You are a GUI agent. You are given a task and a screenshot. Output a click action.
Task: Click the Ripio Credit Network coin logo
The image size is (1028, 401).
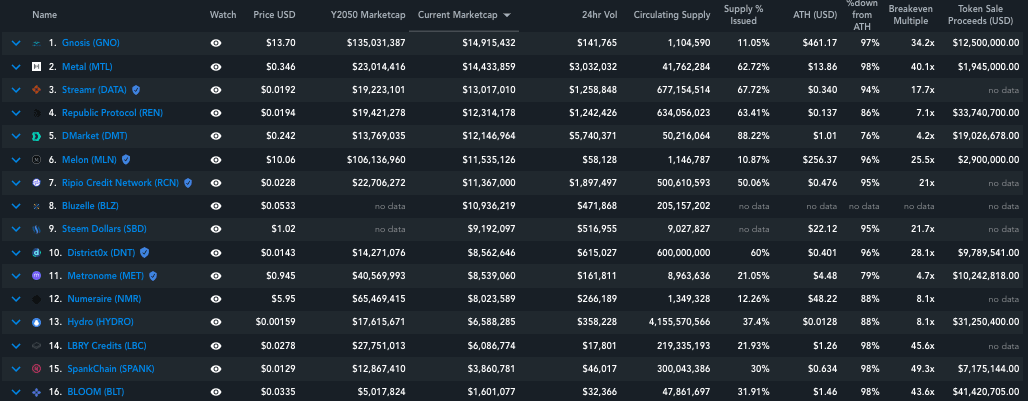click(37, 183)
